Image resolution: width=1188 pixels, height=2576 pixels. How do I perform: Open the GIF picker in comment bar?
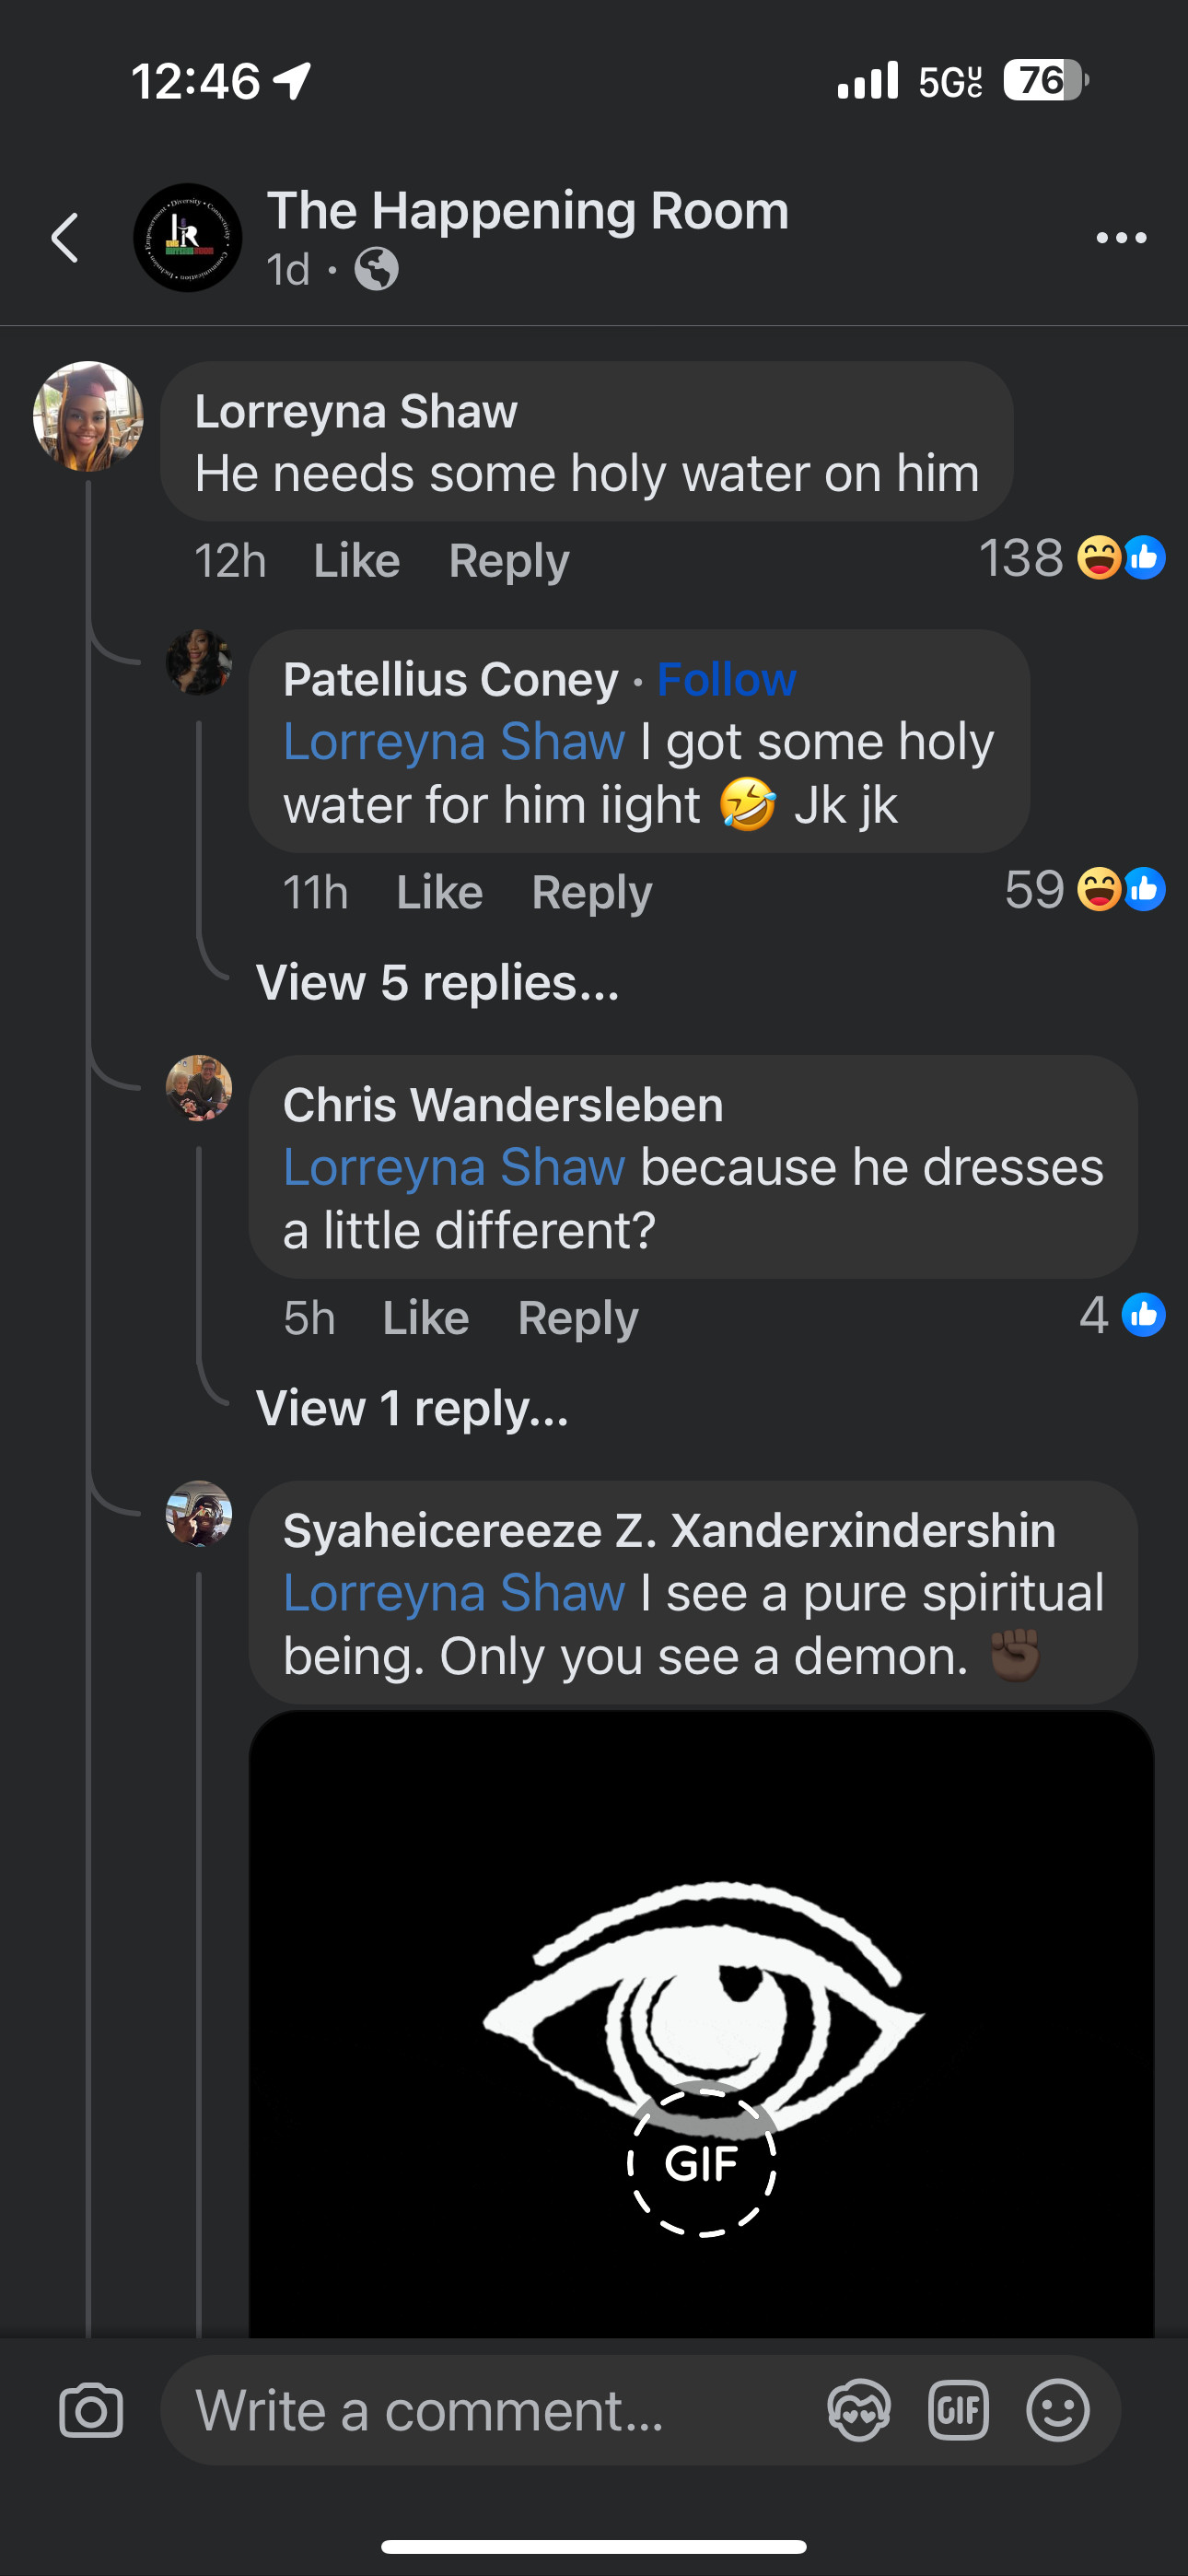click(958, 2411)
